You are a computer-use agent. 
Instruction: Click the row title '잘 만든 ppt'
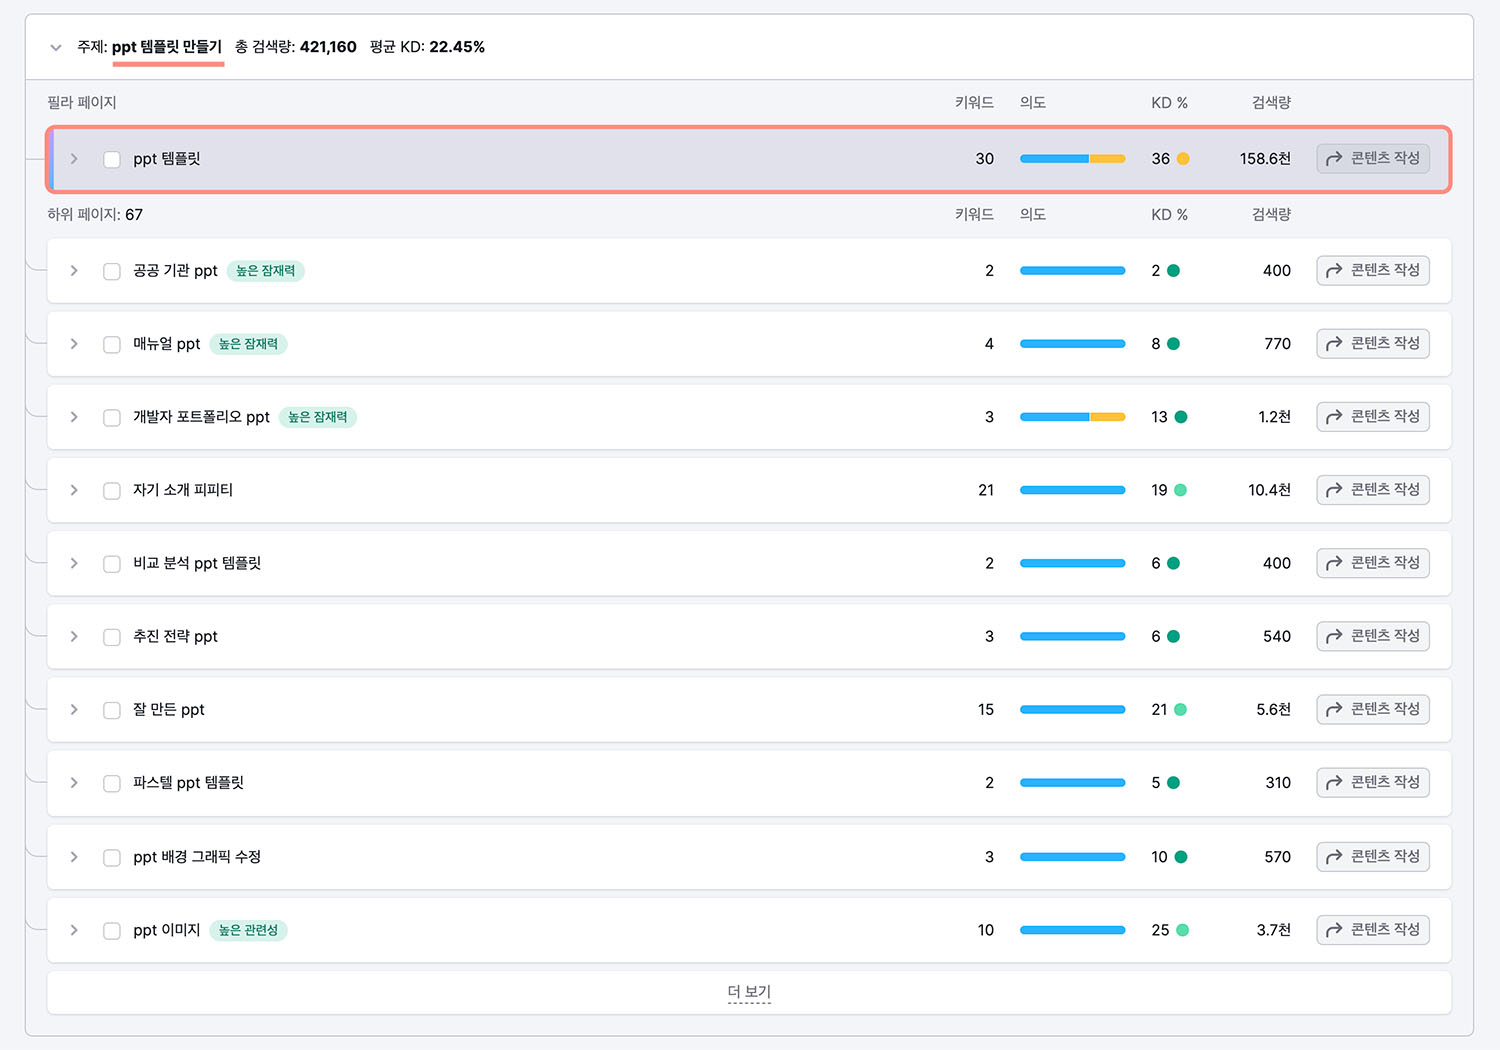pos(169,710)
